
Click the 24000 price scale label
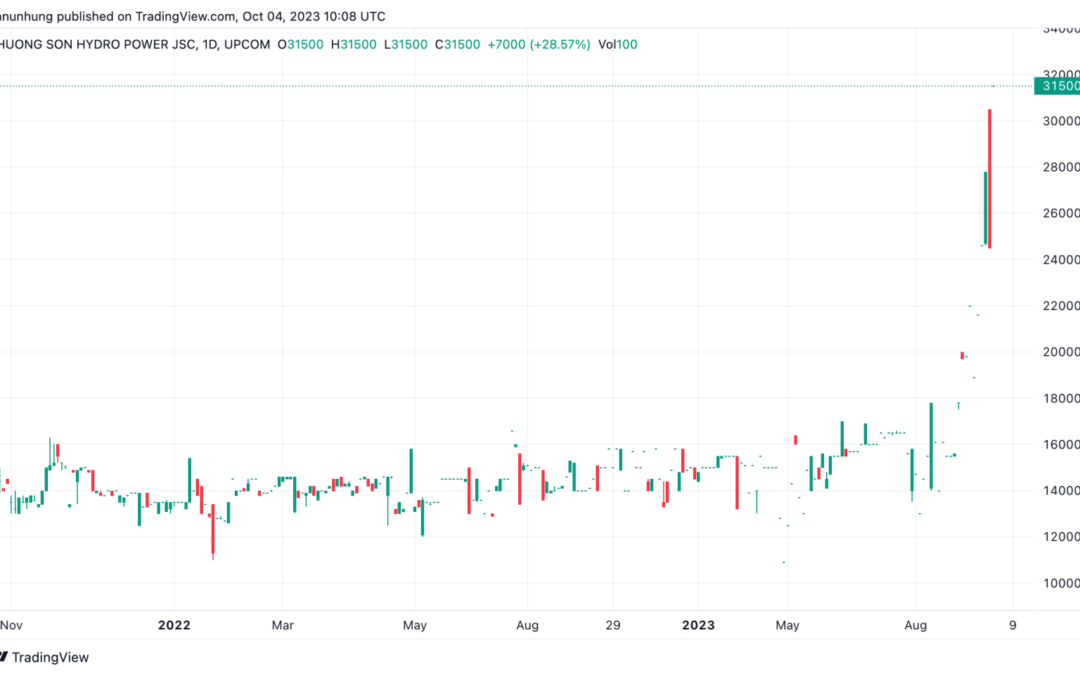click(1061, 260)
